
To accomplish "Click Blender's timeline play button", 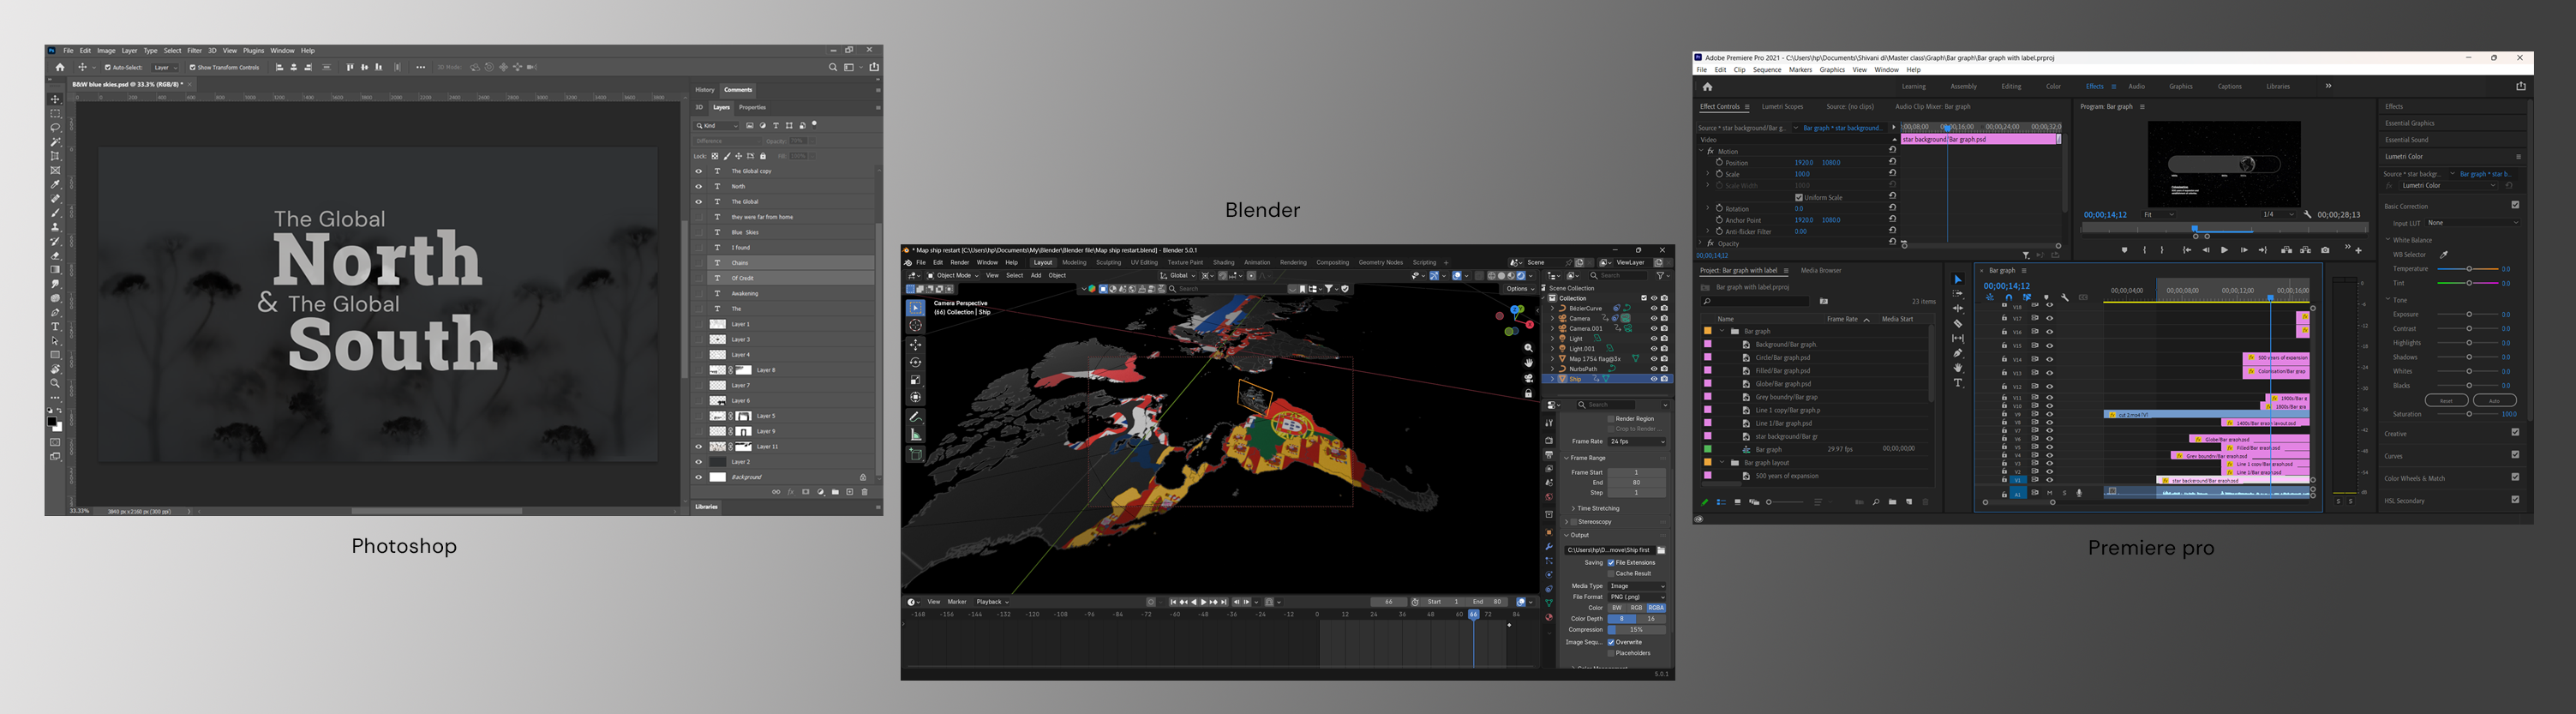I will [x=1203, y=602].
